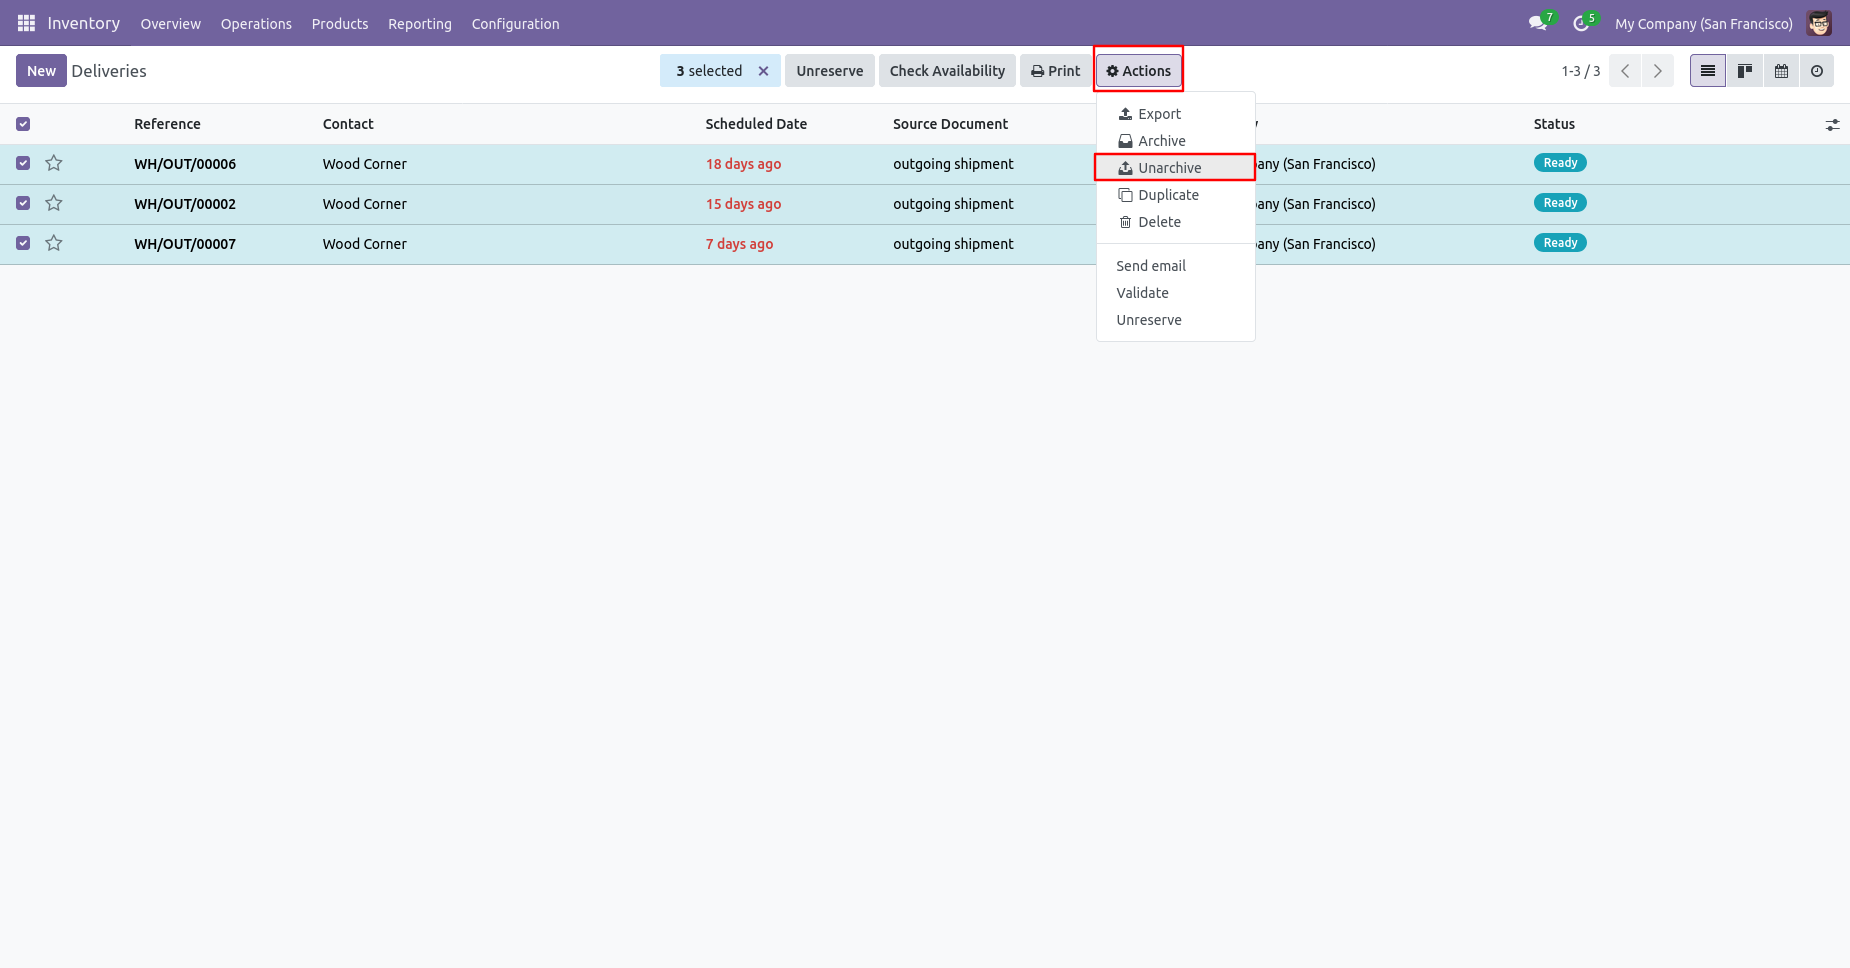Choose Duplicate from Actions menu
The image size is (1850, 968).
(x=1175, y=195)
